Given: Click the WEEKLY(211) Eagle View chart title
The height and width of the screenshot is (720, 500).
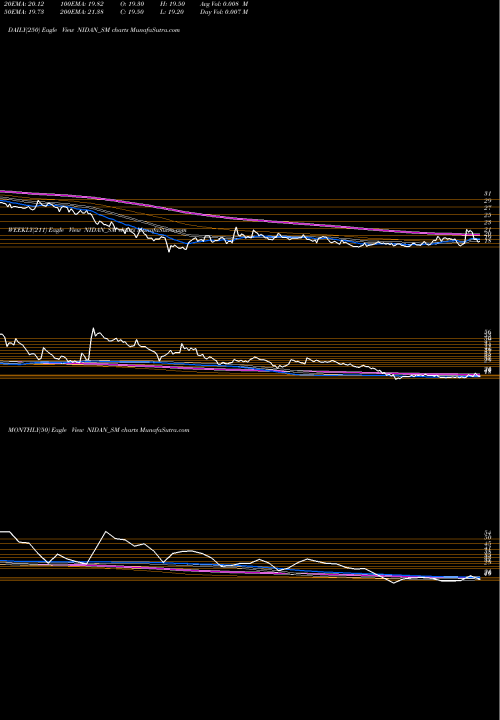Looking at the screenshot, I should pyautogui.click(x=97, y=230).
